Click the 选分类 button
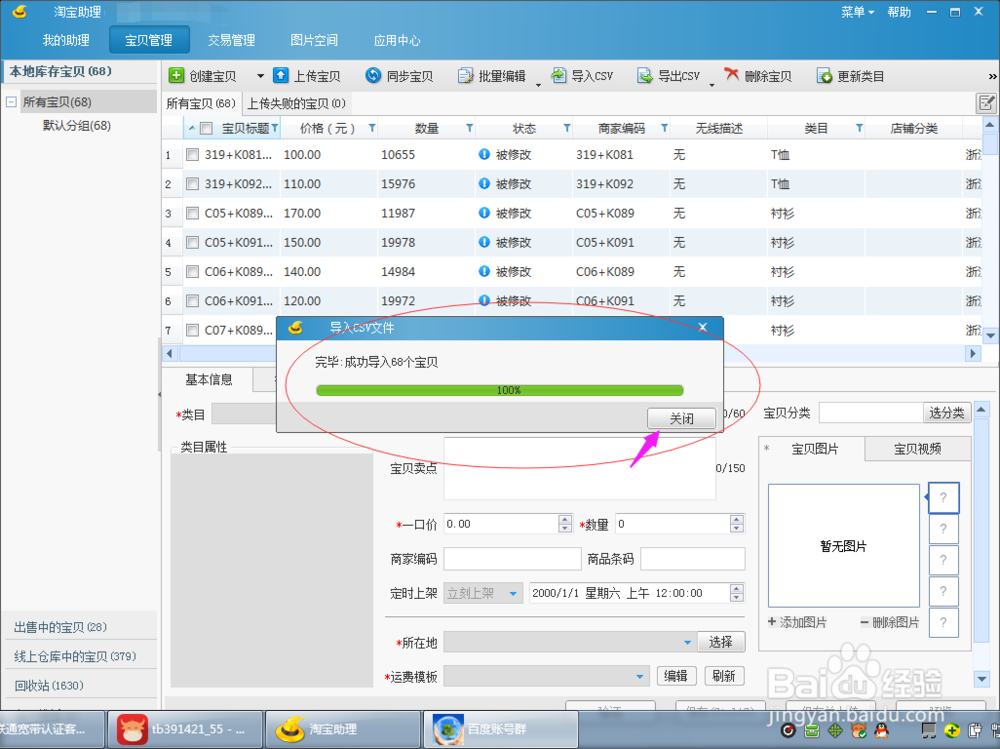Viewport: 1000px width, 749px height. 946,413
